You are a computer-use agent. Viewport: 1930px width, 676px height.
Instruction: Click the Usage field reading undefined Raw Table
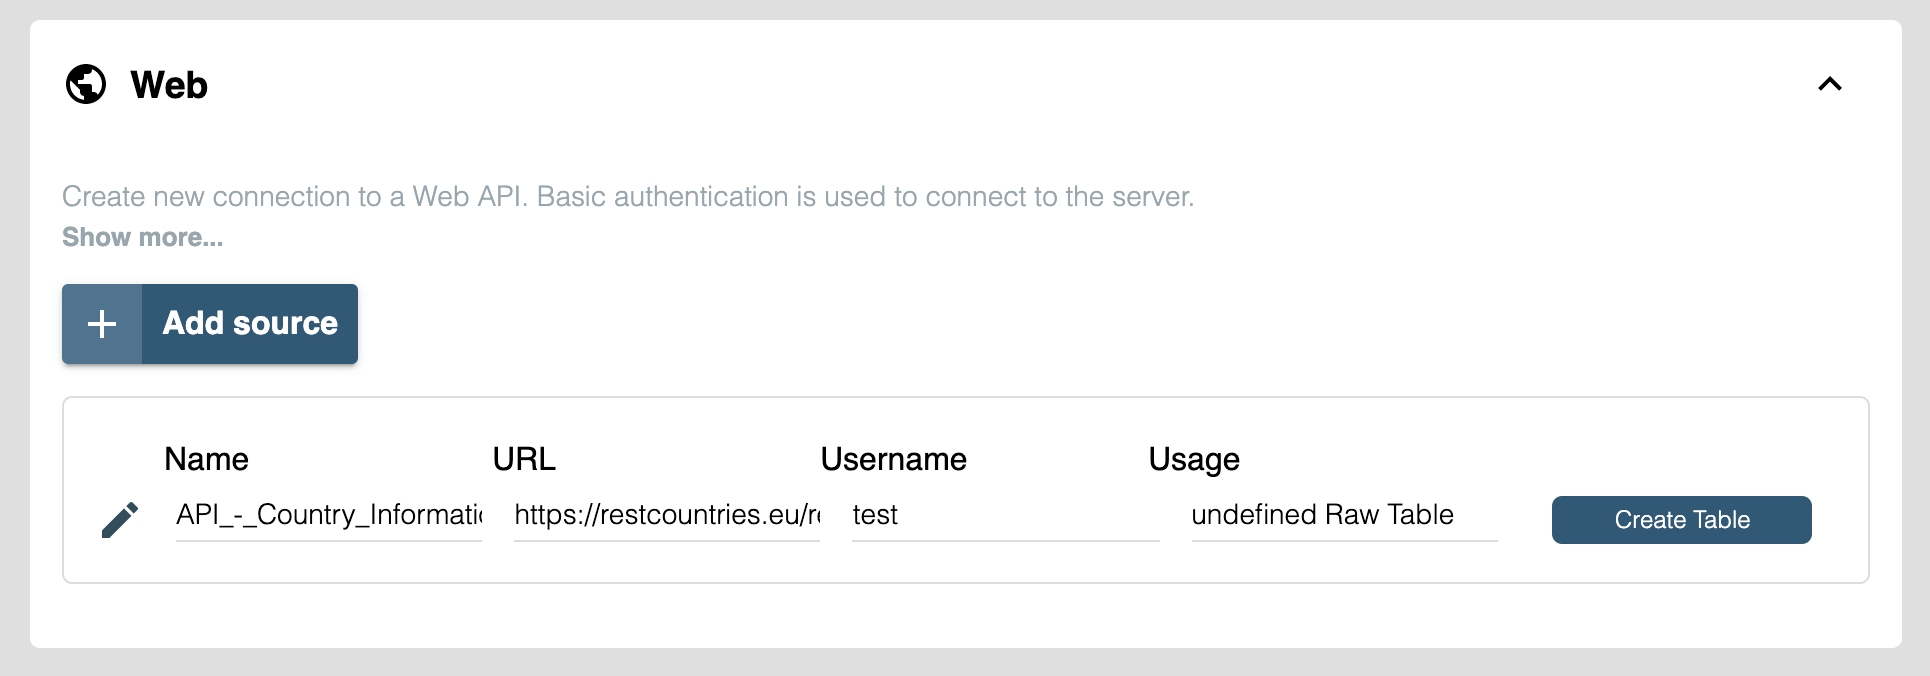(1343, 515)
